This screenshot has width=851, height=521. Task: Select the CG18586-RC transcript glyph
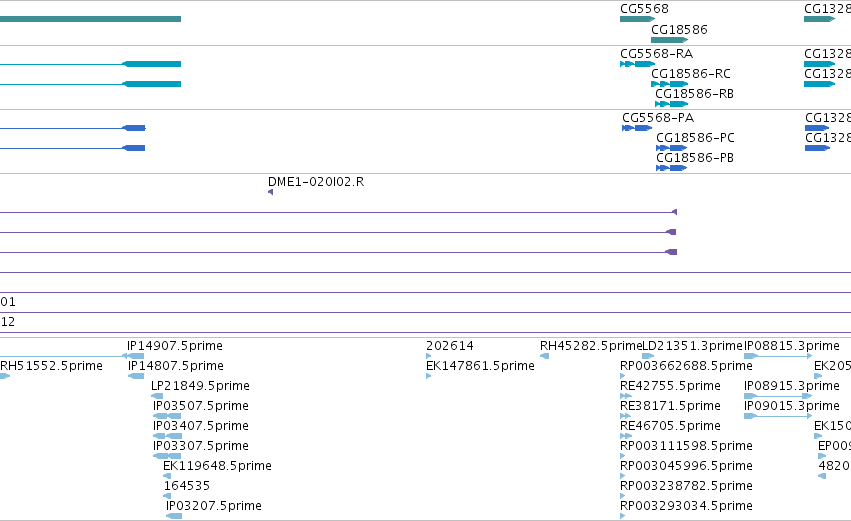point(669,84)
